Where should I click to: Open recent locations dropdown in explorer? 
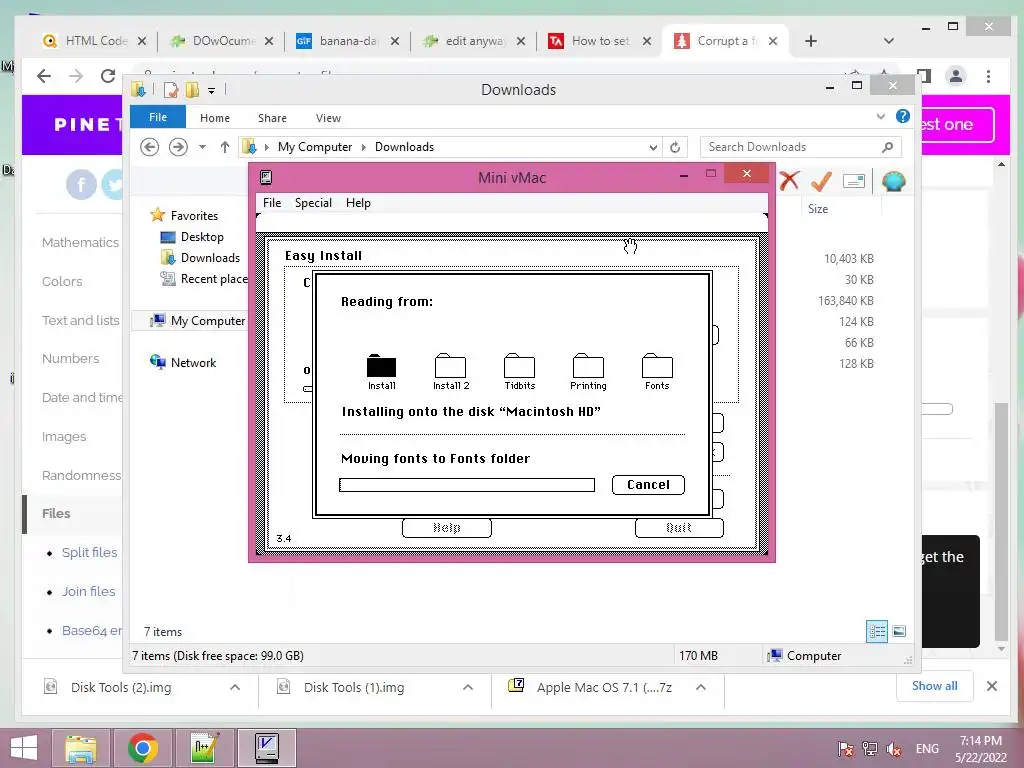point(202,147)
